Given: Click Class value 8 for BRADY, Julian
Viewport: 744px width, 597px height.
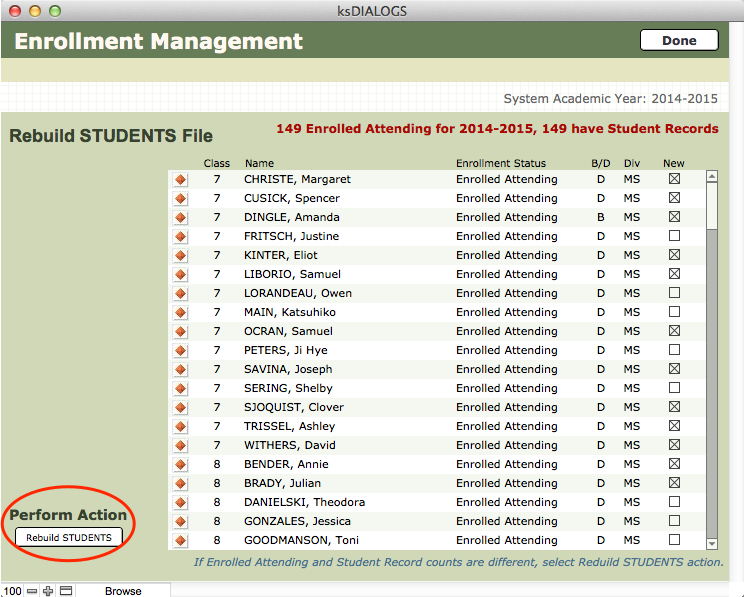Looking at the screenshot, I should [217, 483].
